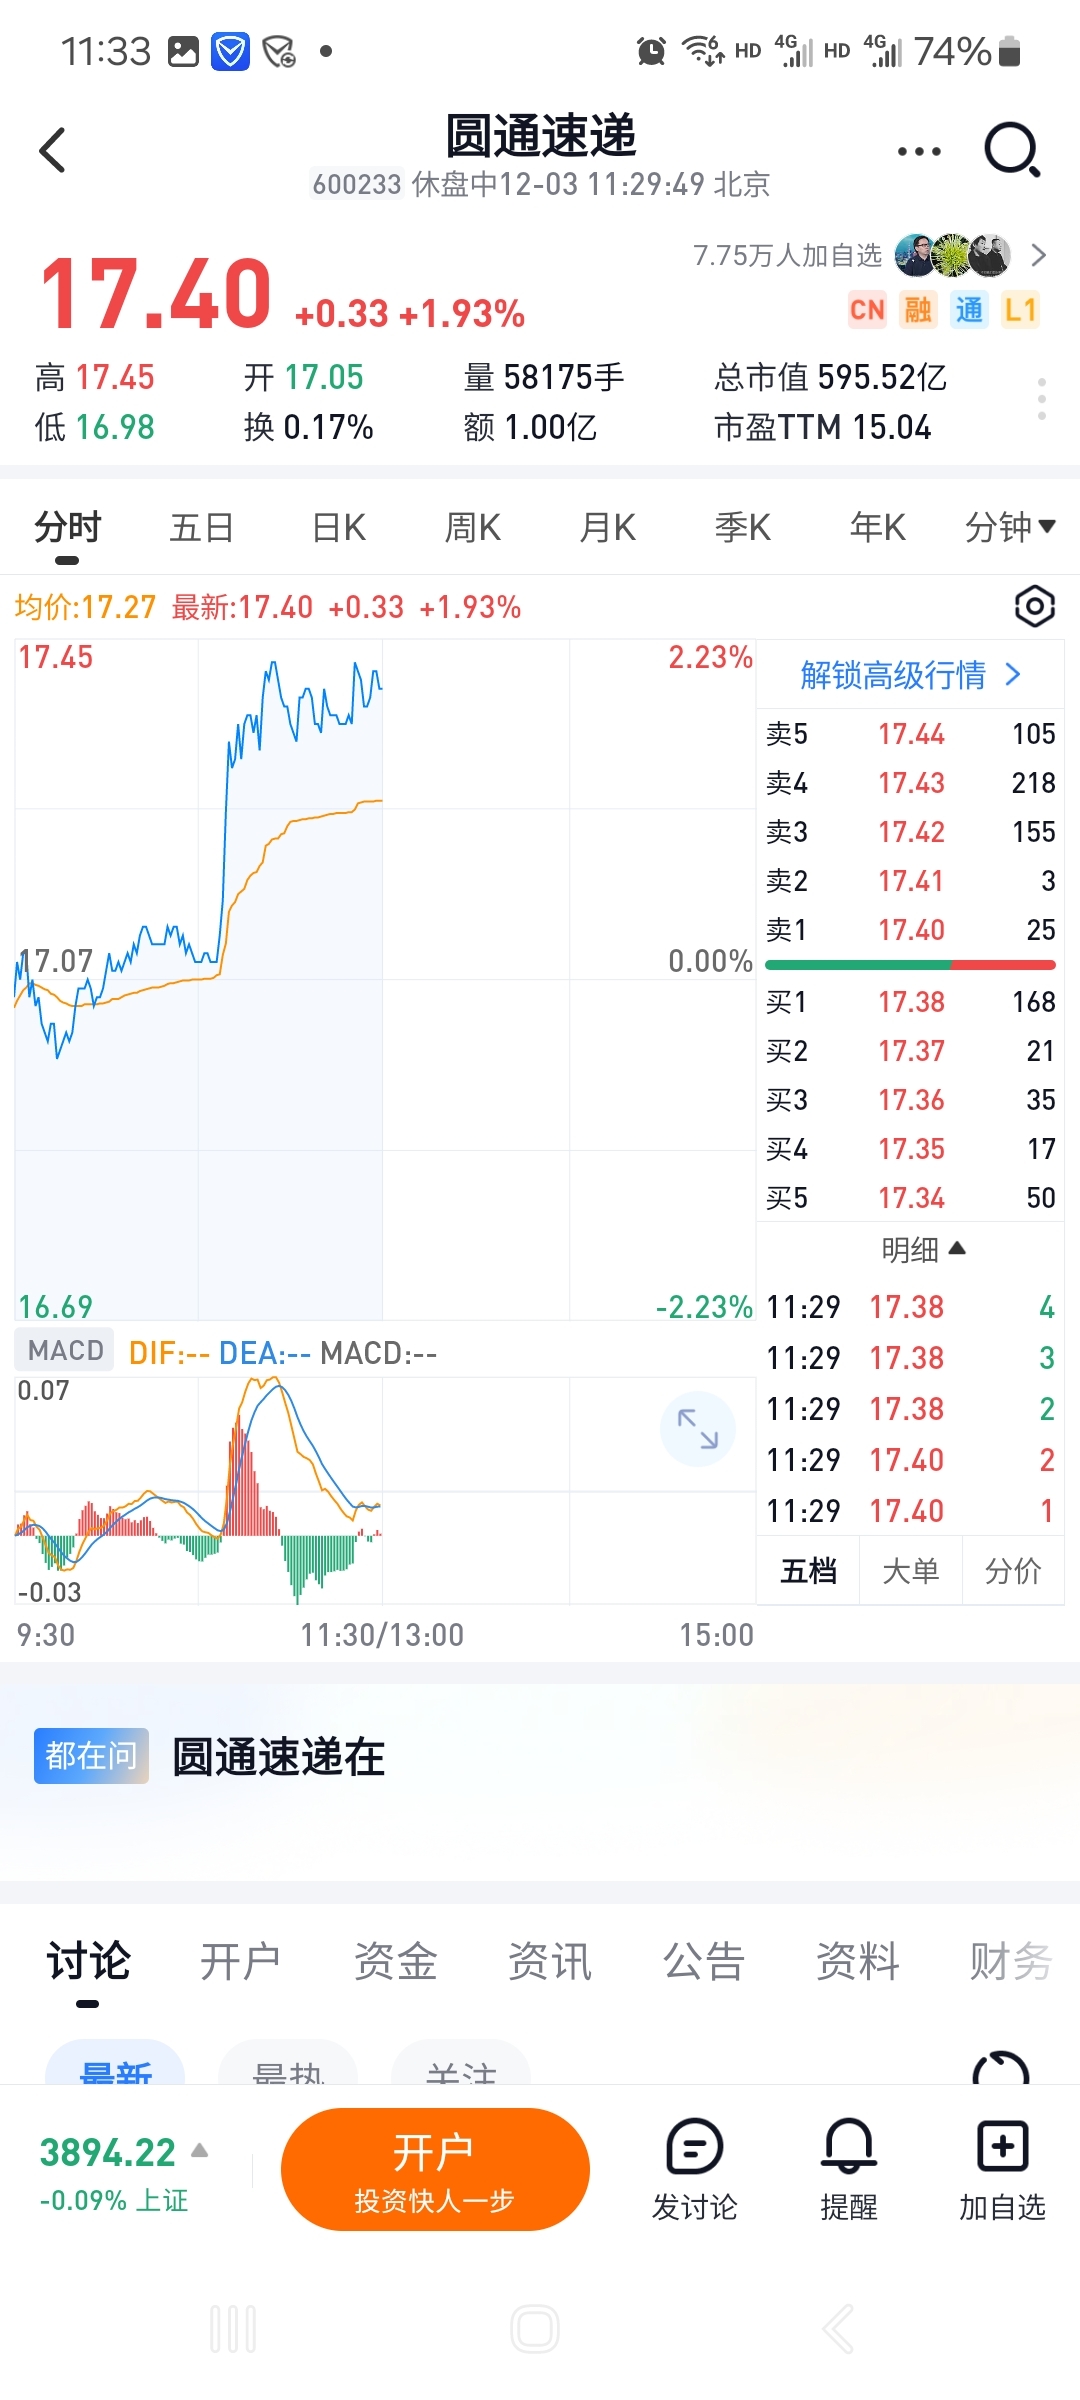Collapse the 明细 trade details list
1080x2400 pixels.
click(x=922, y=1249)
